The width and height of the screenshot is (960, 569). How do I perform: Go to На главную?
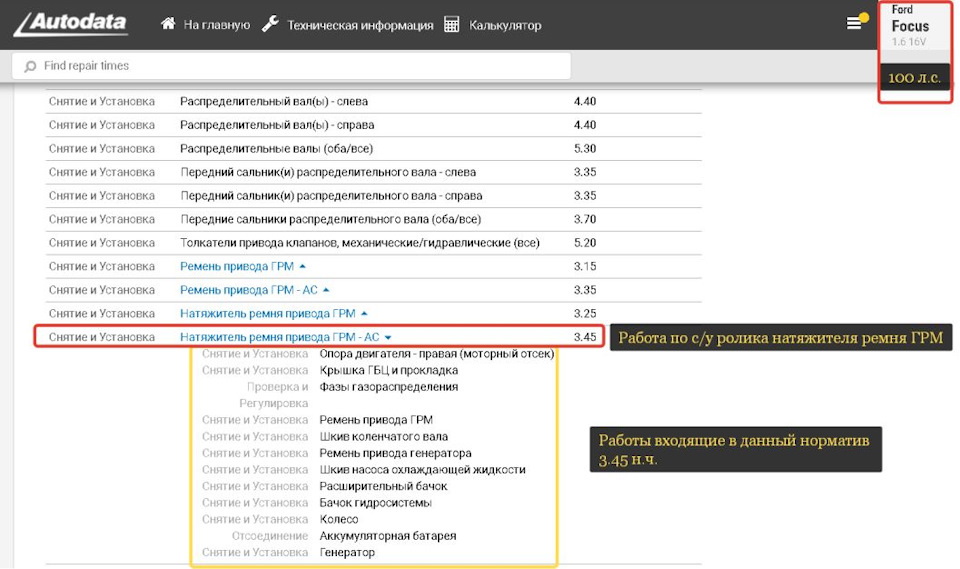[217, 25]
